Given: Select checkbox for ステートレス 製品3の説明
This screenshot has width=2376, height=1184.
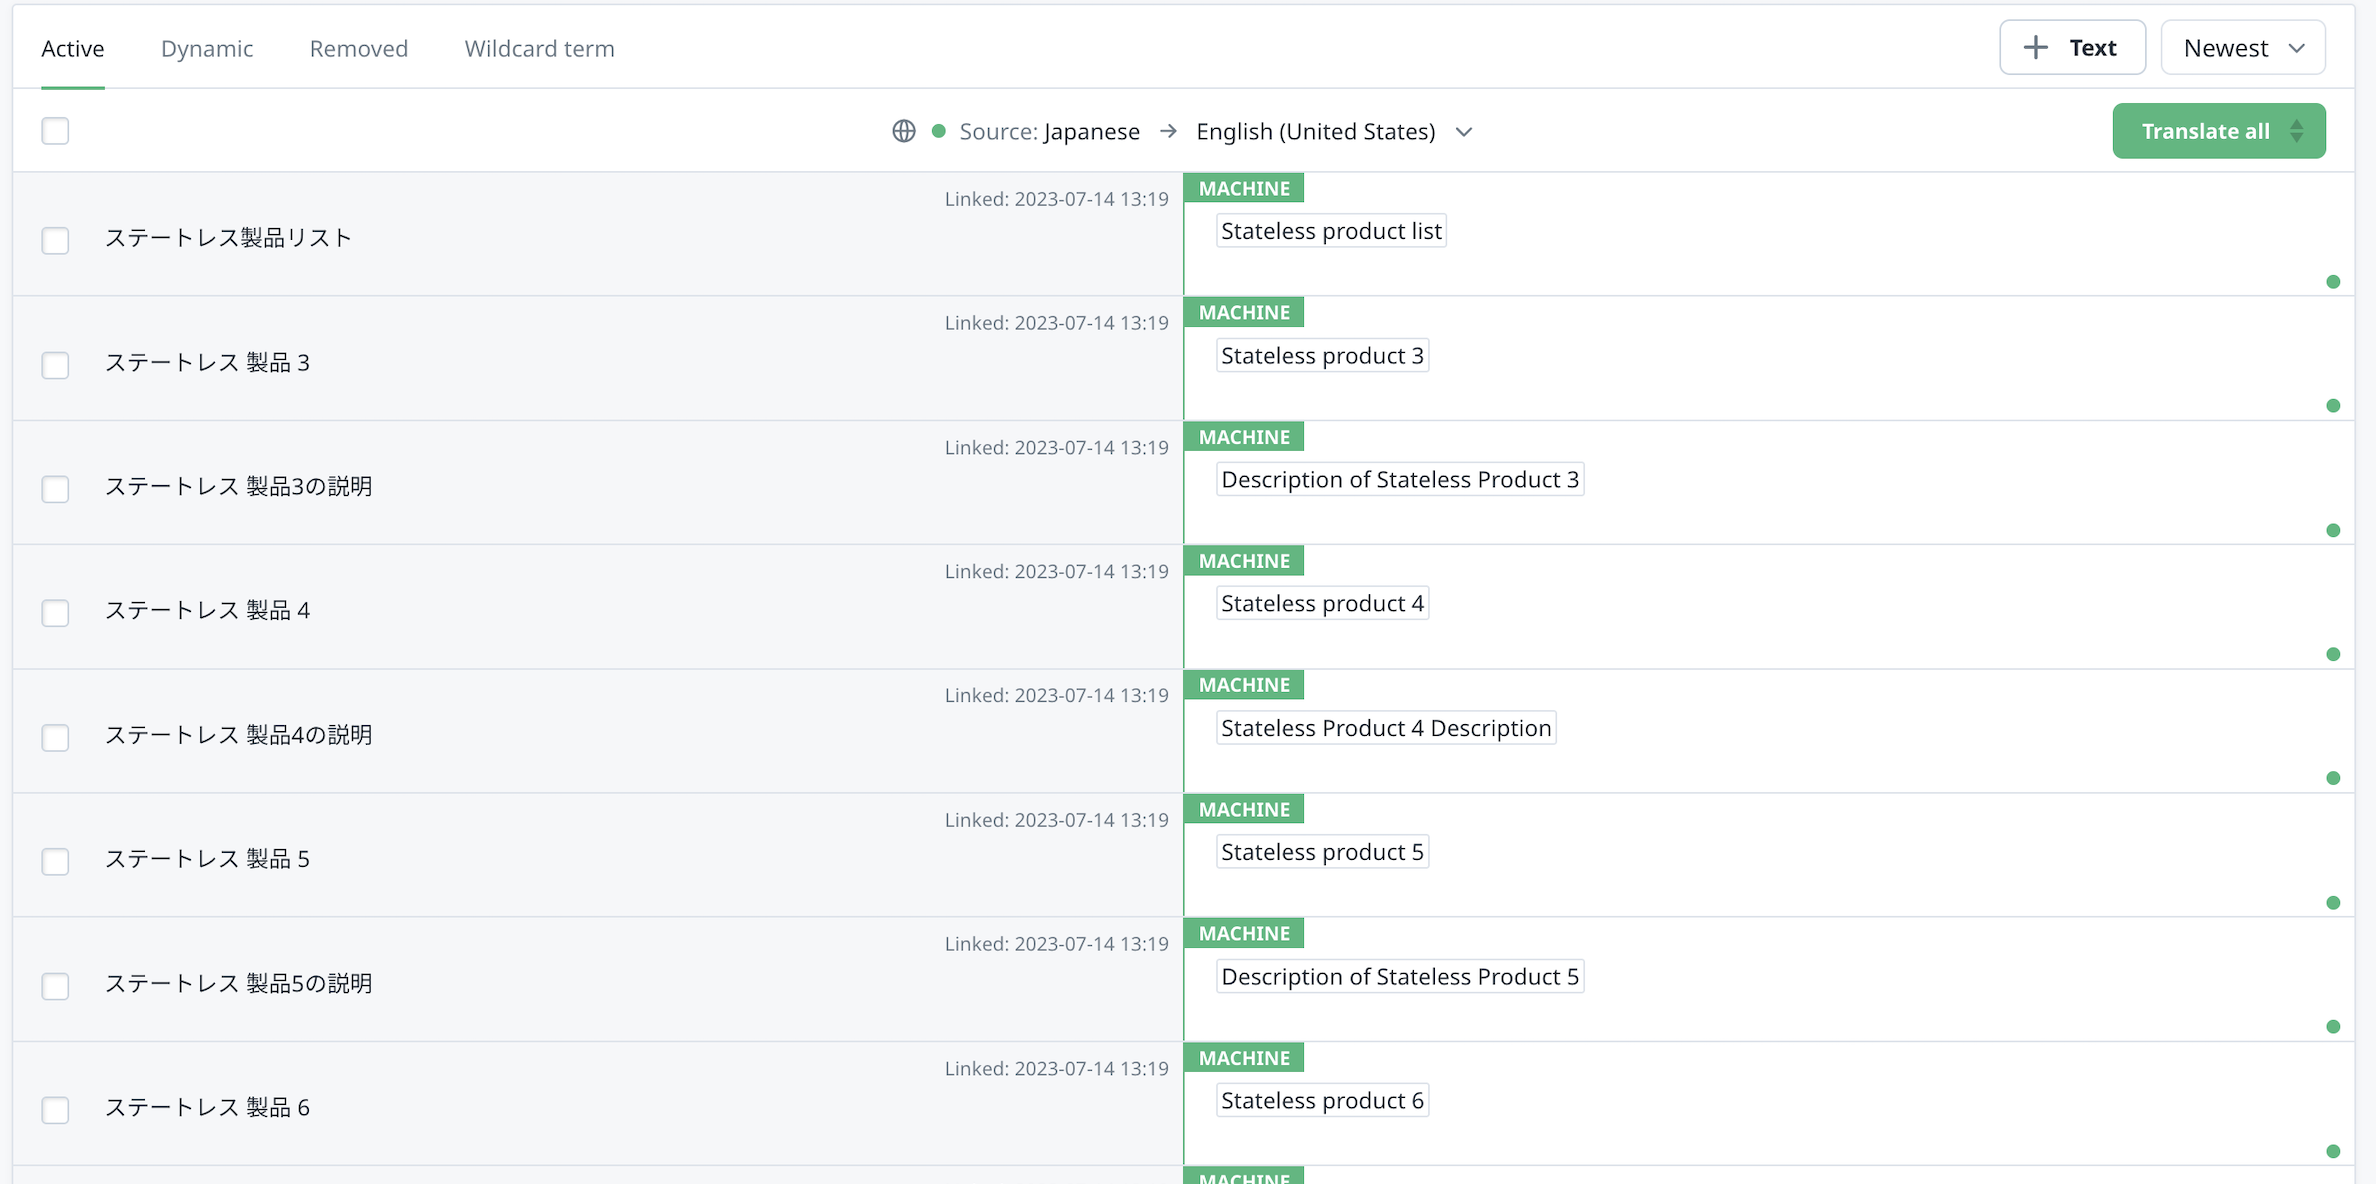Looking at the screenshot, I should coord(55,489).
